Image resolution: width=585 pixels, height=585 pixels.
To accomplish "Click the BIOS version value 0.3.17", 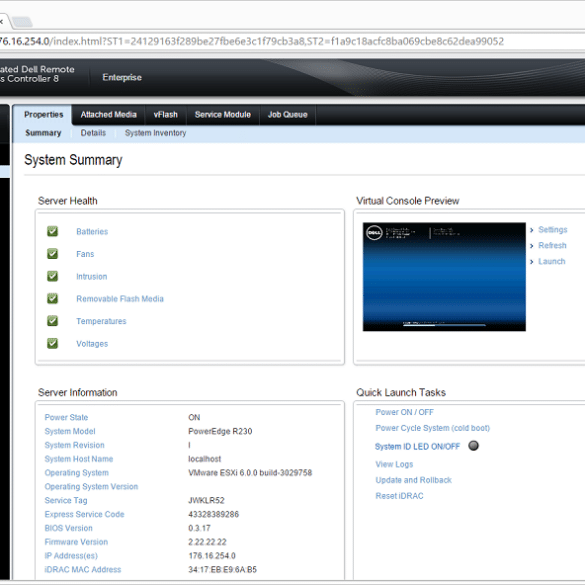I will (199, 528).
